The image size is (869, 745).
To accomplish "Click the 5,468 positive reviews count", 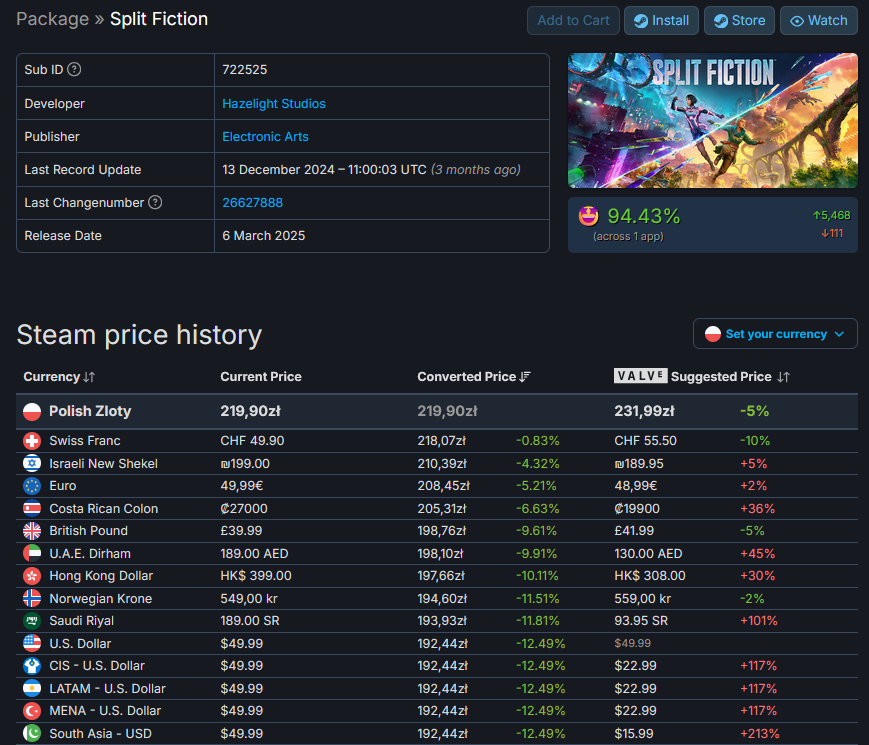I will click(831, 215).
